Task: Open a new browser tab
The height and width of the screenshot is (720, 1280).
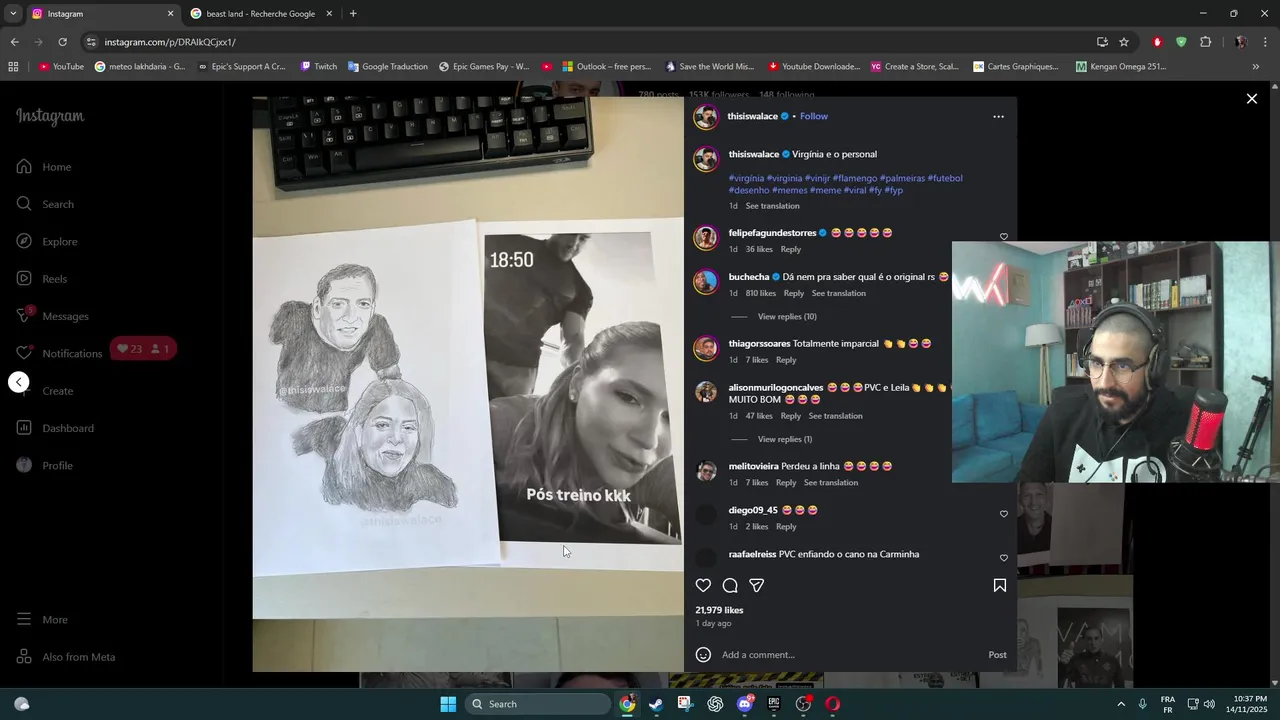Action: [353, 14]
